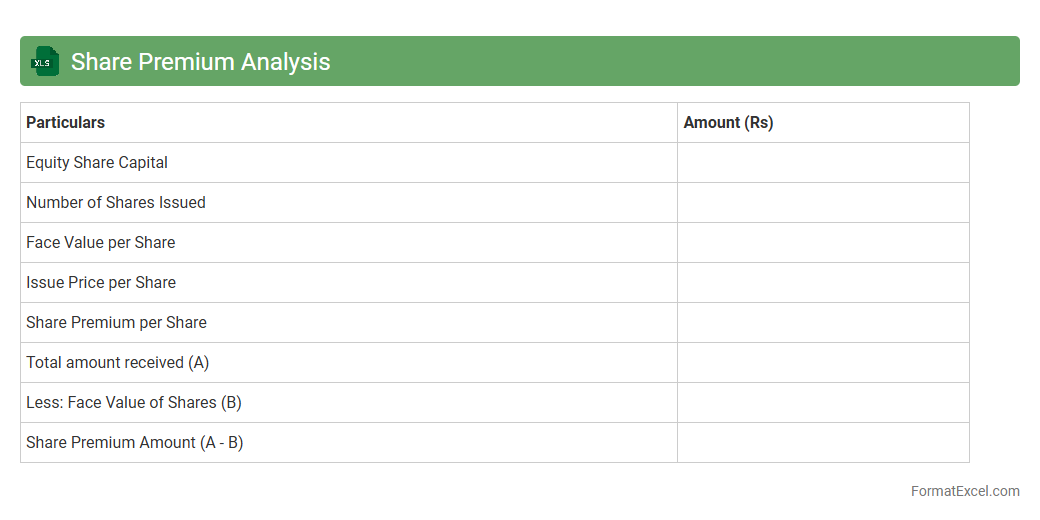
Task: Select amount cell for Face Value per Share
Action: point(823,243)
